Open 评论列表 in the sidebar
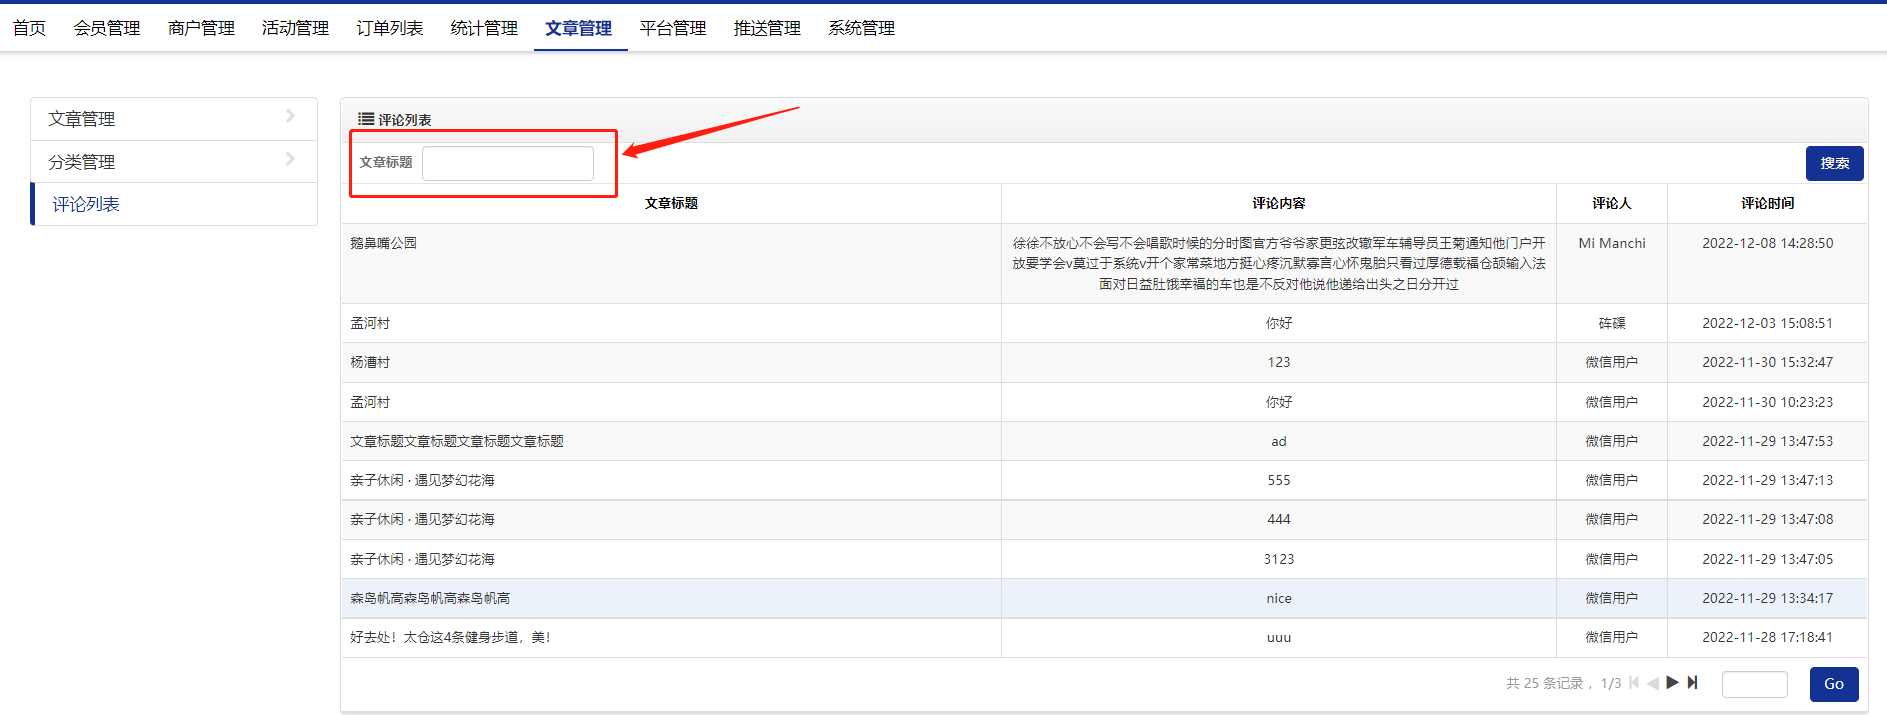 (x=86, y=204)
